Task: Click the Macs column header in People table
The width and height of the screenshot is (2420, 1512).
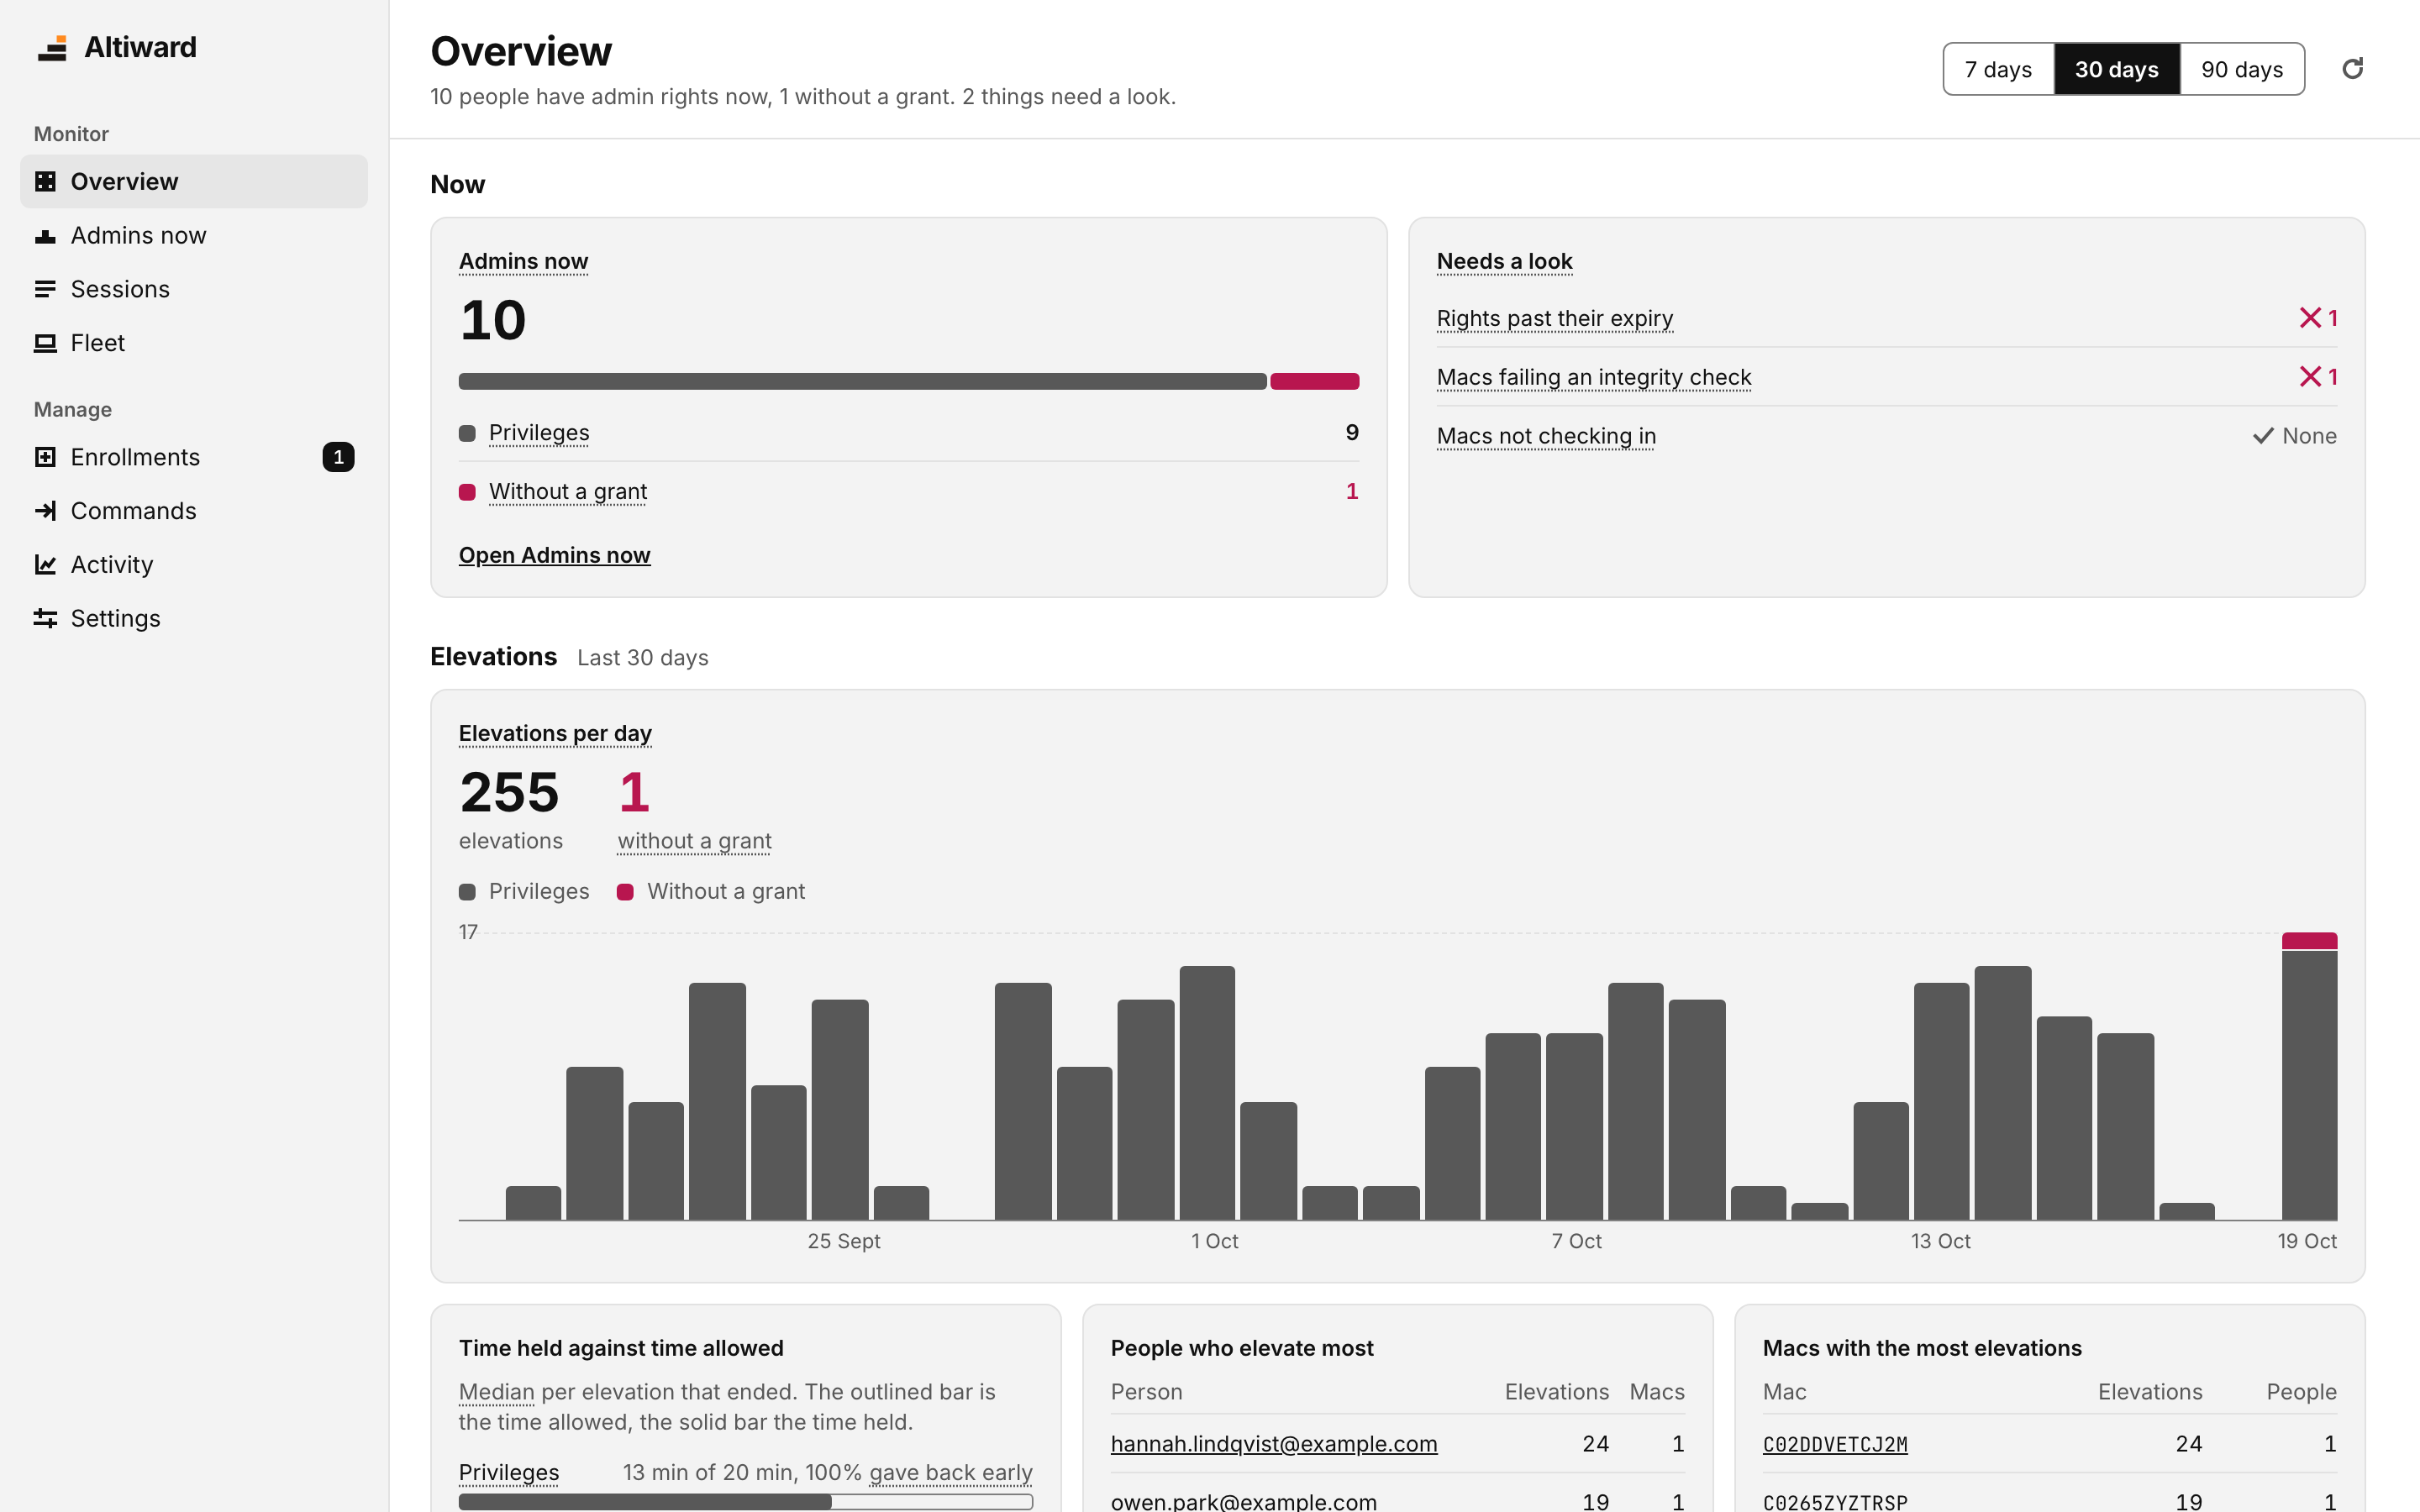Action: 1657,1392
